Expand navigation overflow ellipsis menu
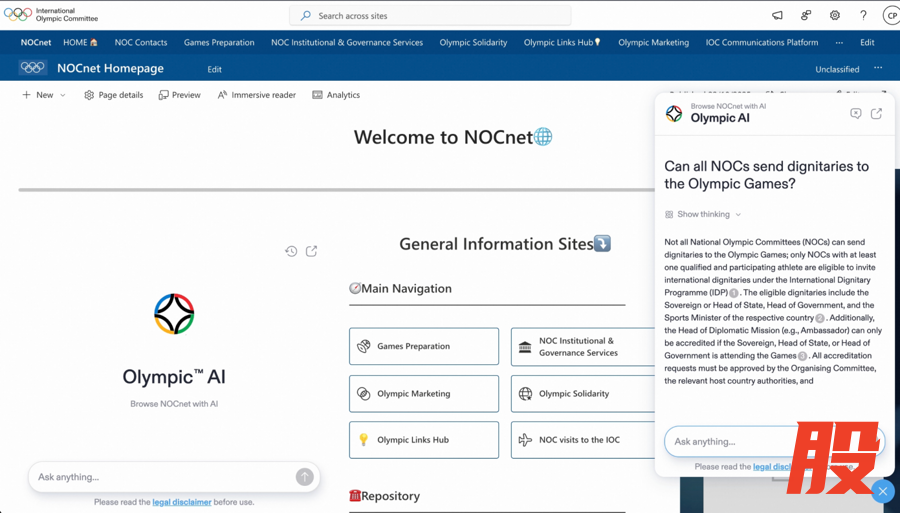Image resolution: width=900 pixels, height=513 pixels. click(839, 43)
